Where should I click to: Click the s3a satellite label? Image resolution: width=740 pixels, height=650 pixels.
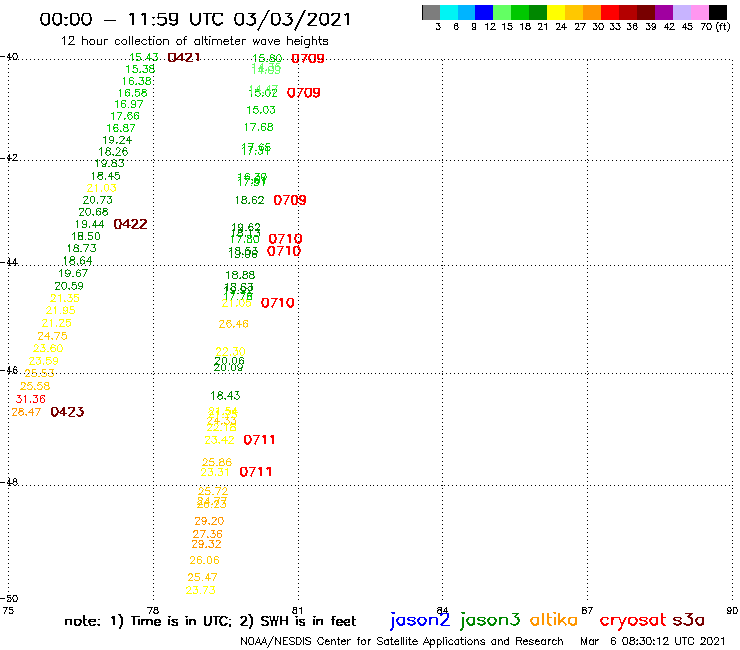pos(689,620)
